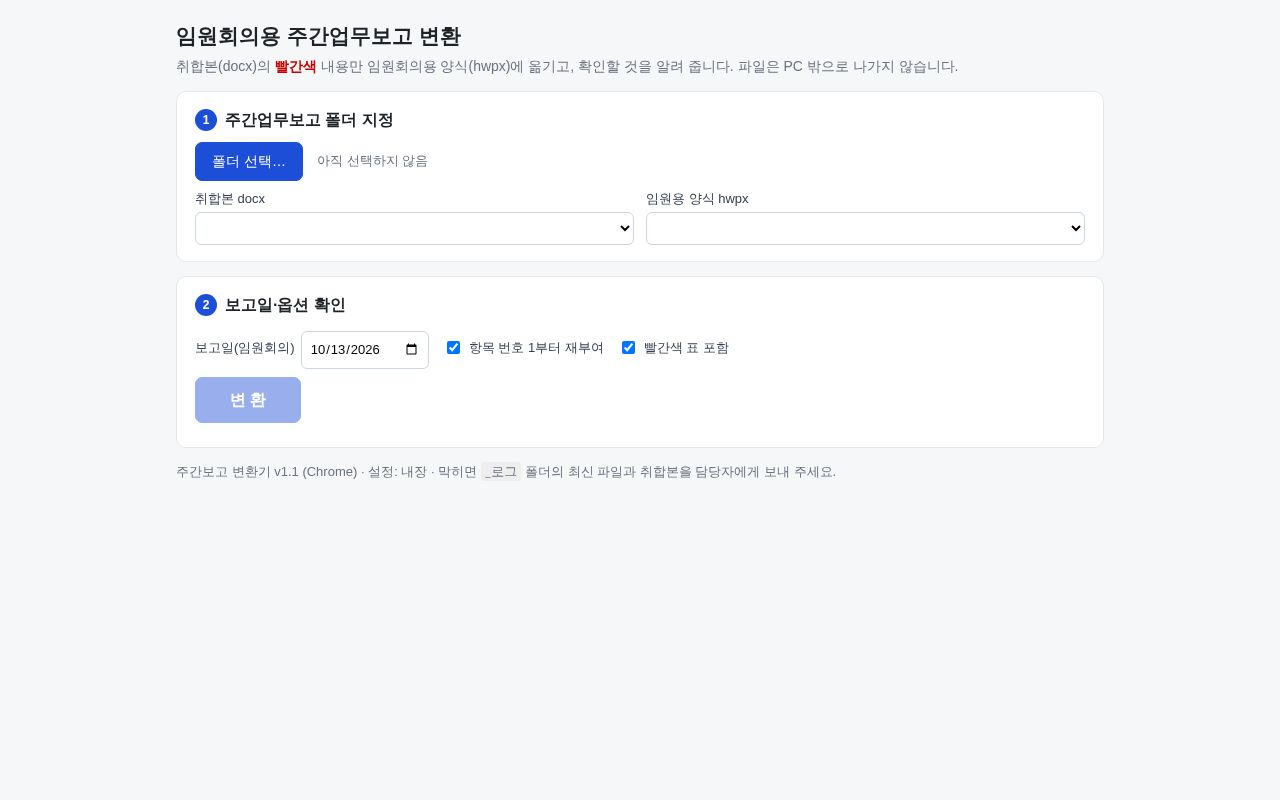Open the calendar picker icon in date field

[411, 350]
